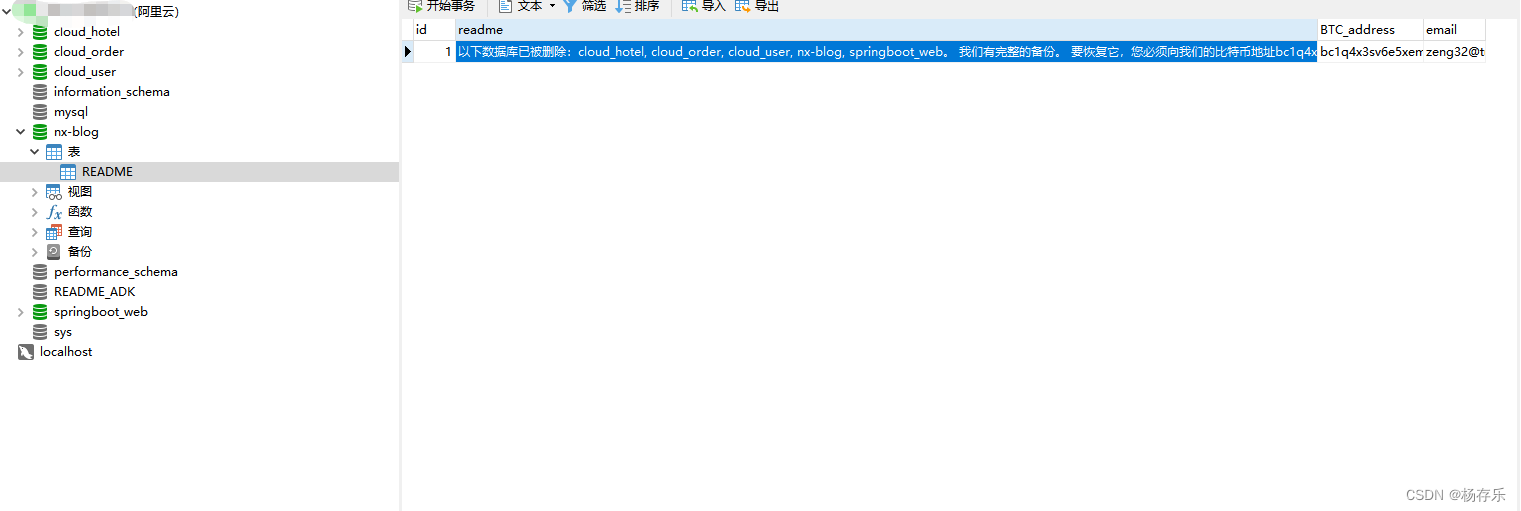1521x511 pixels.
Task: Click the current row indicator arrow
Action: [x=407, y=52]
